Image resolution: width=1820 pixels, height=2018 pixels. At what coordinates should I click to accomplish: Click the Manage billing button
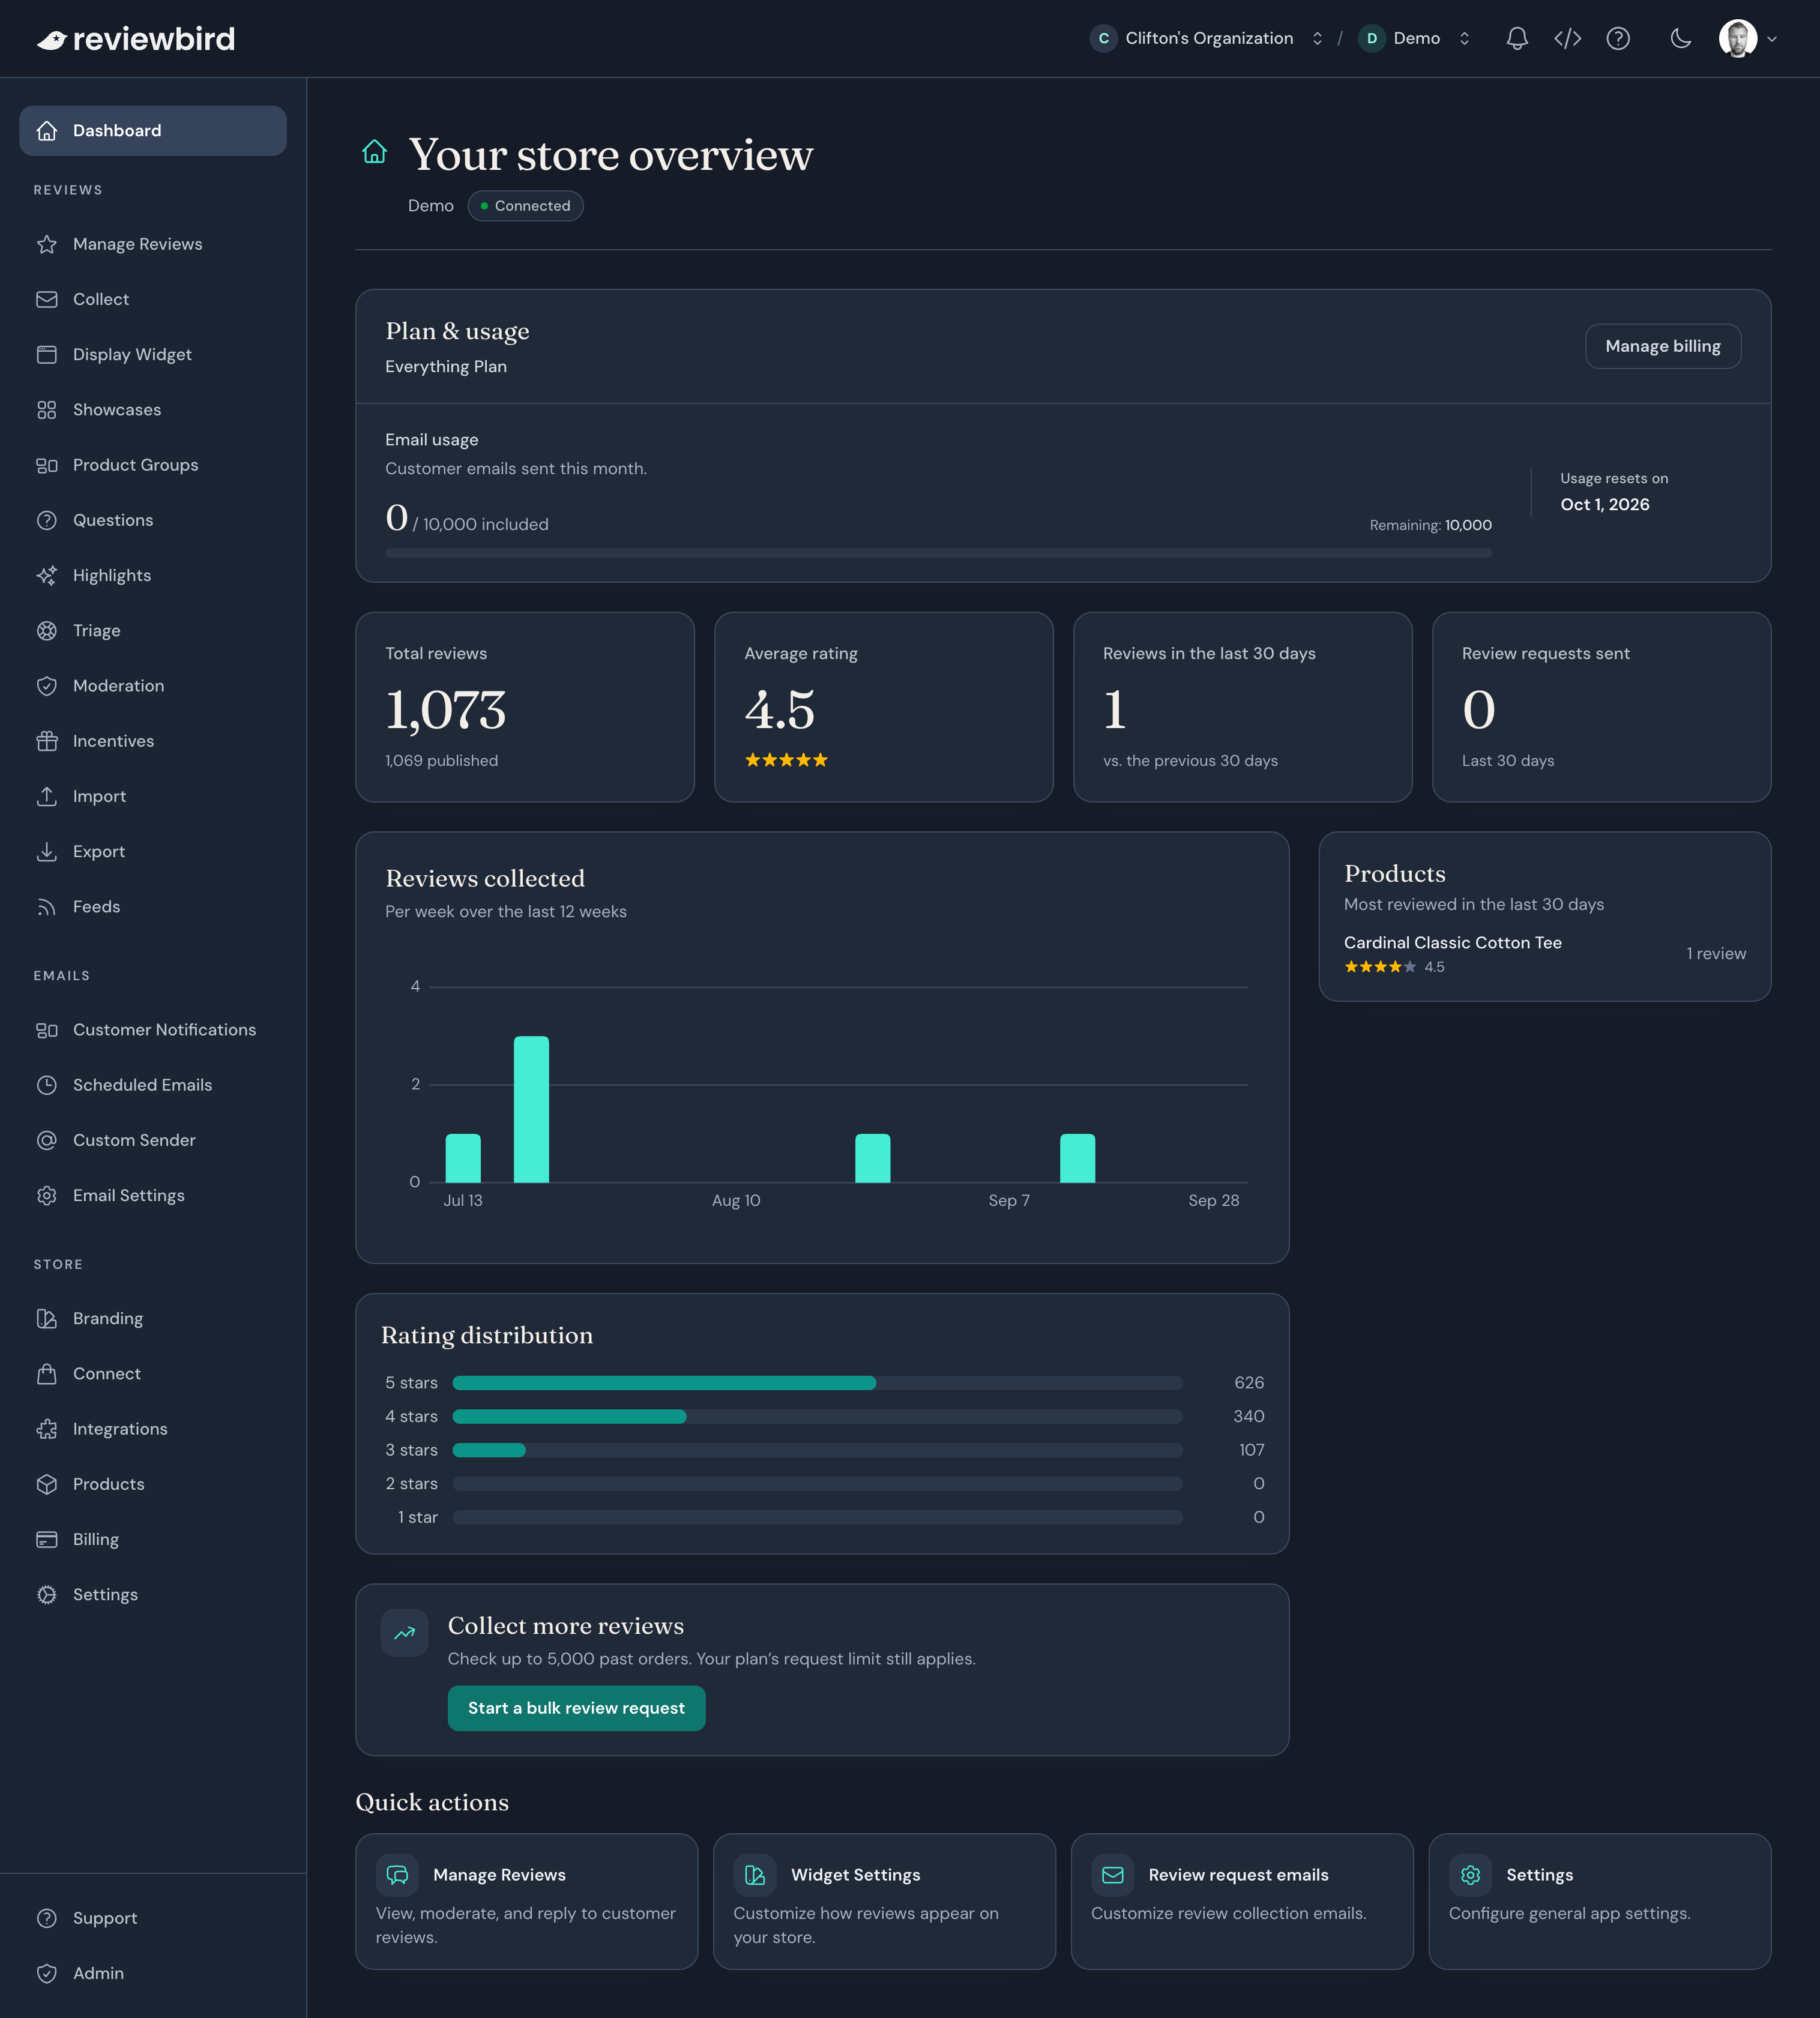tap(1662, 346)
